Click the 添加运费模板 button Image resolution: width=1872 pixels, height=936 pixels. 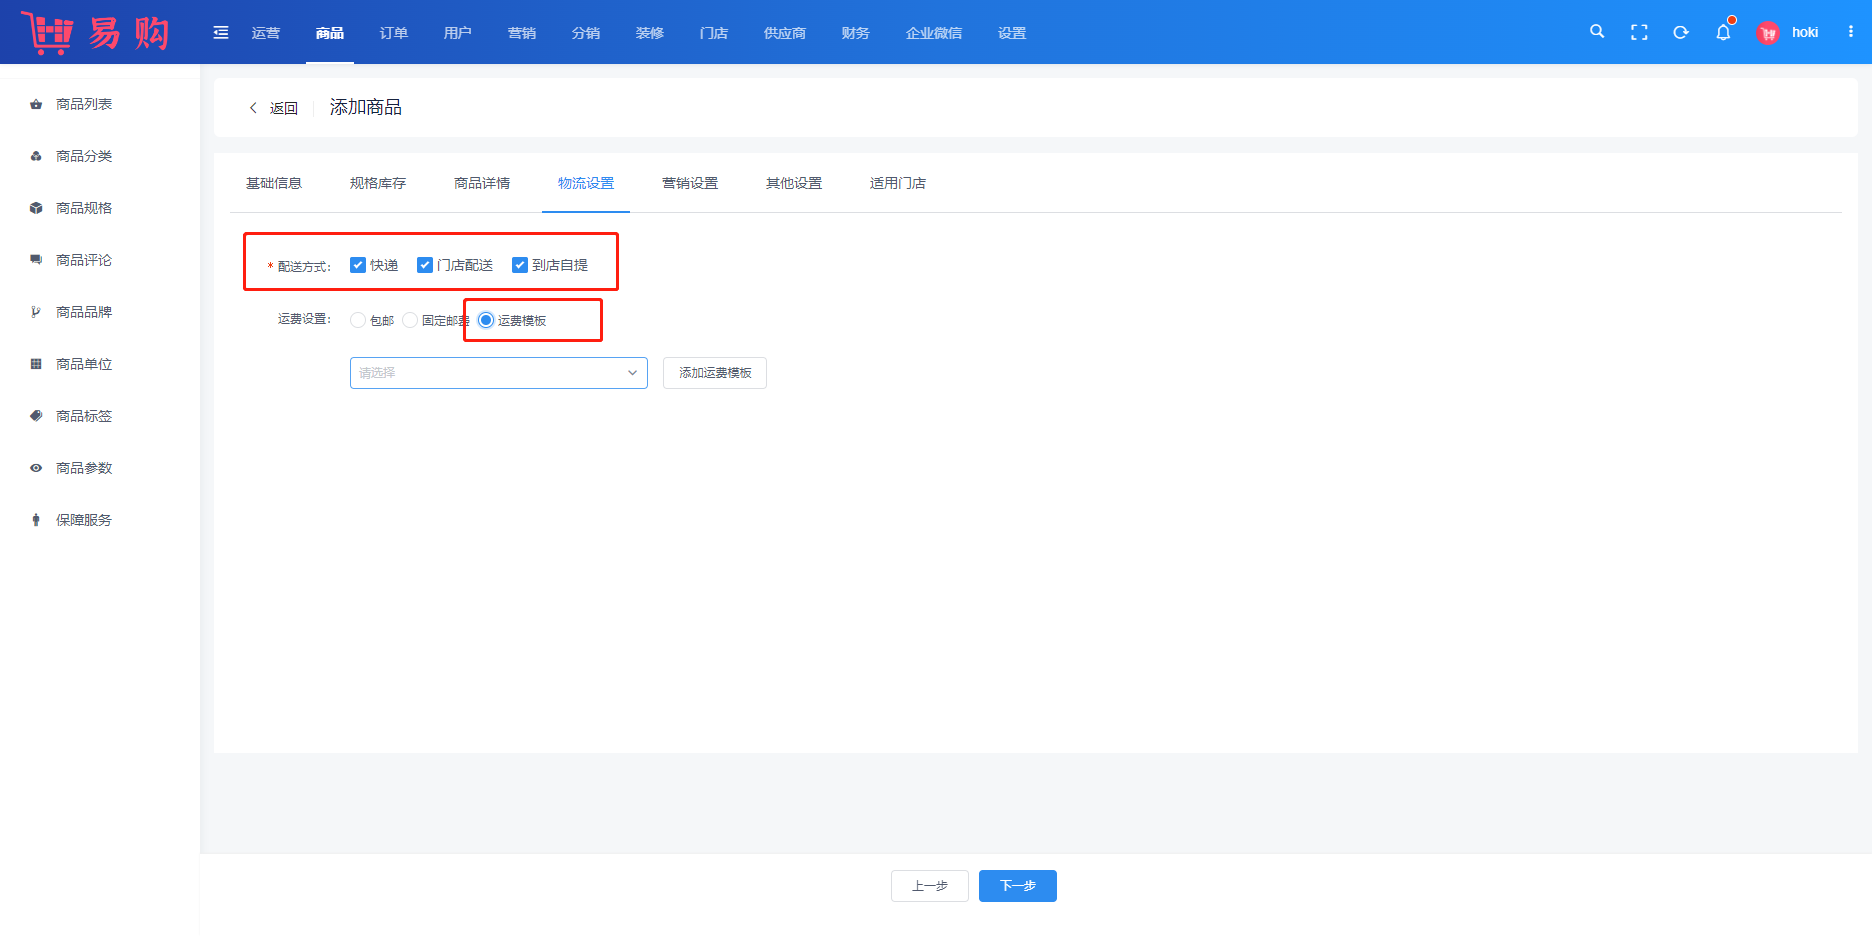[x=714, y=373]
